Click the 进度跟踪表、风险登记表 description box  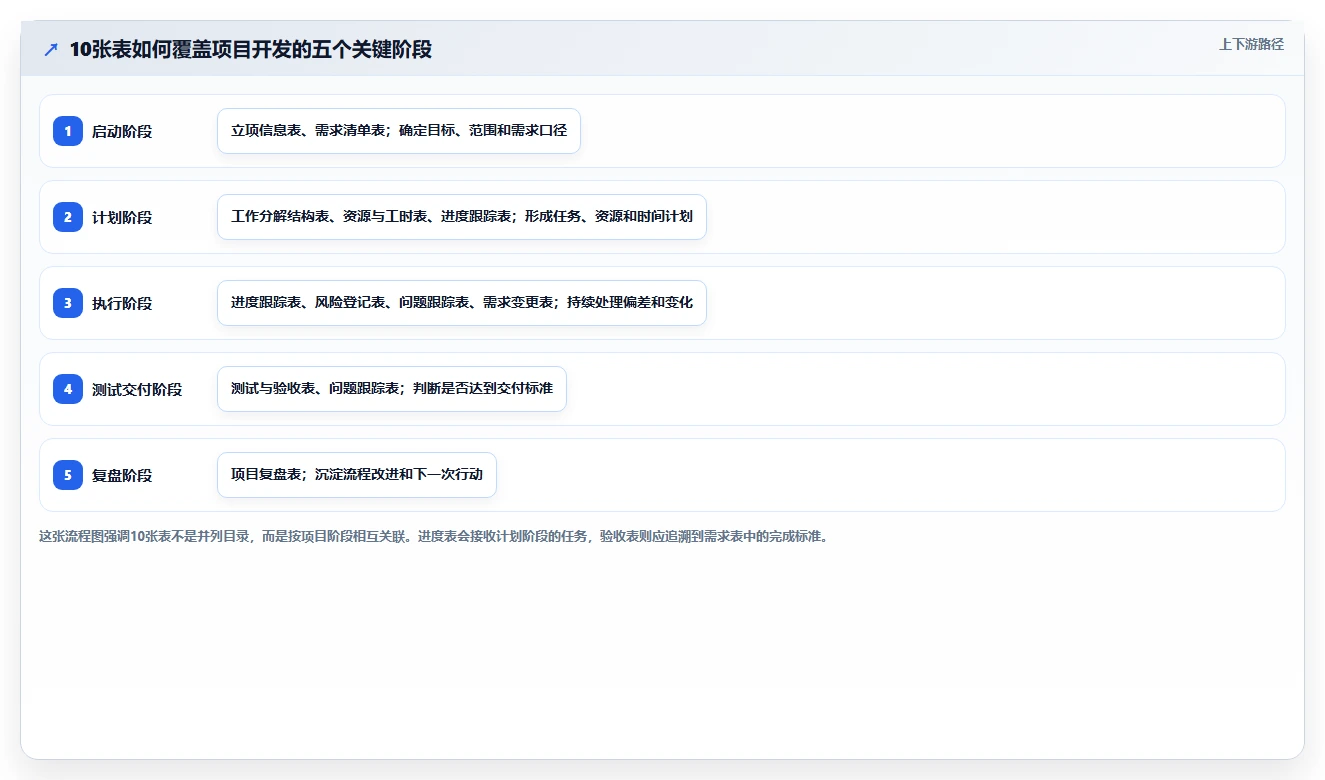pyautogui.click(x=462, y=303)
